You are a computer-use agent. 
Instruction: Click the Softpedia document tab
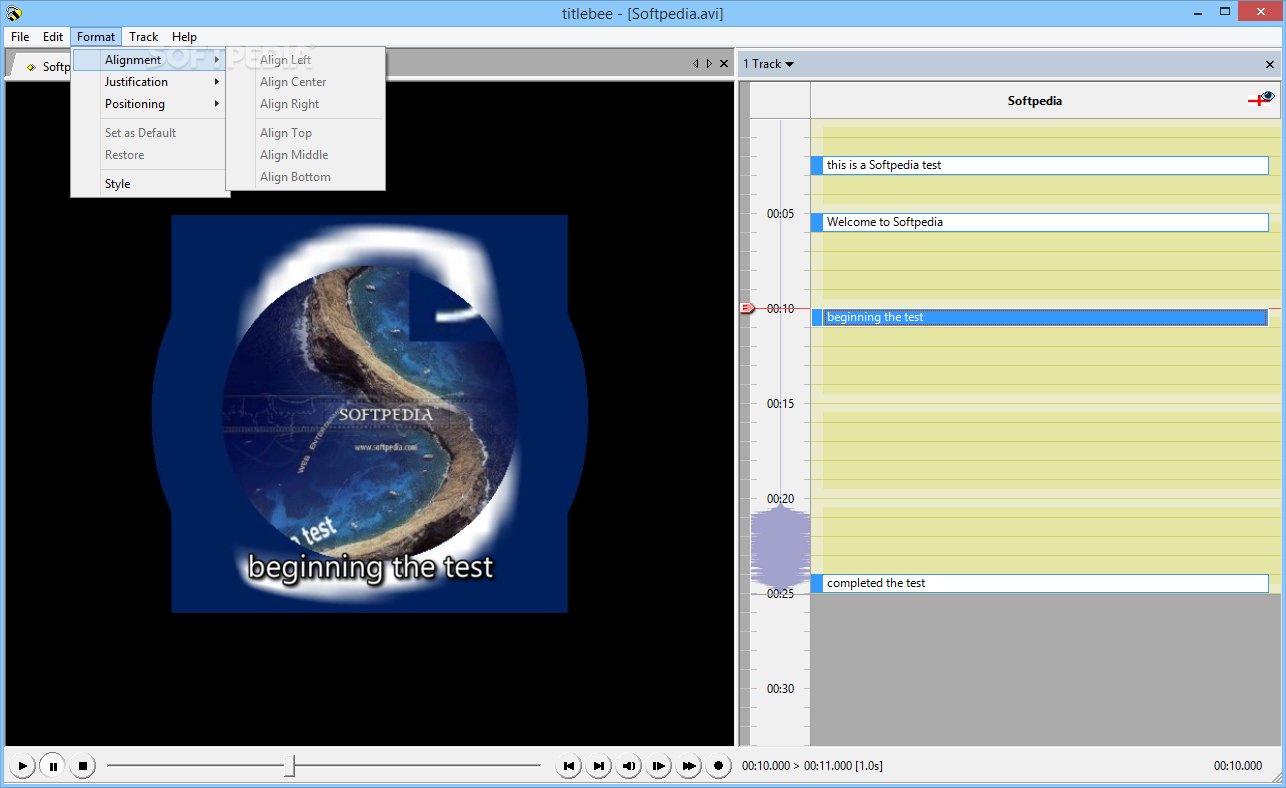44,67
